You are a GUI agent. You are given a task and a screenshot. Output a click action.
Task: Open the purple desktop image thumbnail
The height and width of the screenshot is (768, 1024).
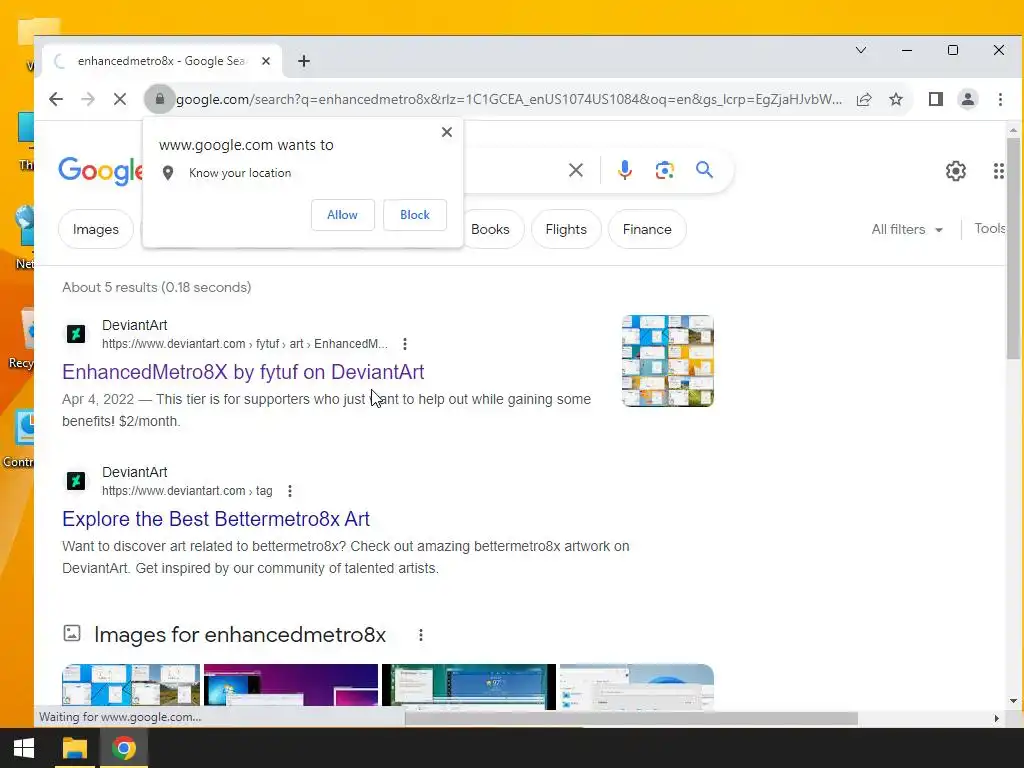[x=291, y=686]
